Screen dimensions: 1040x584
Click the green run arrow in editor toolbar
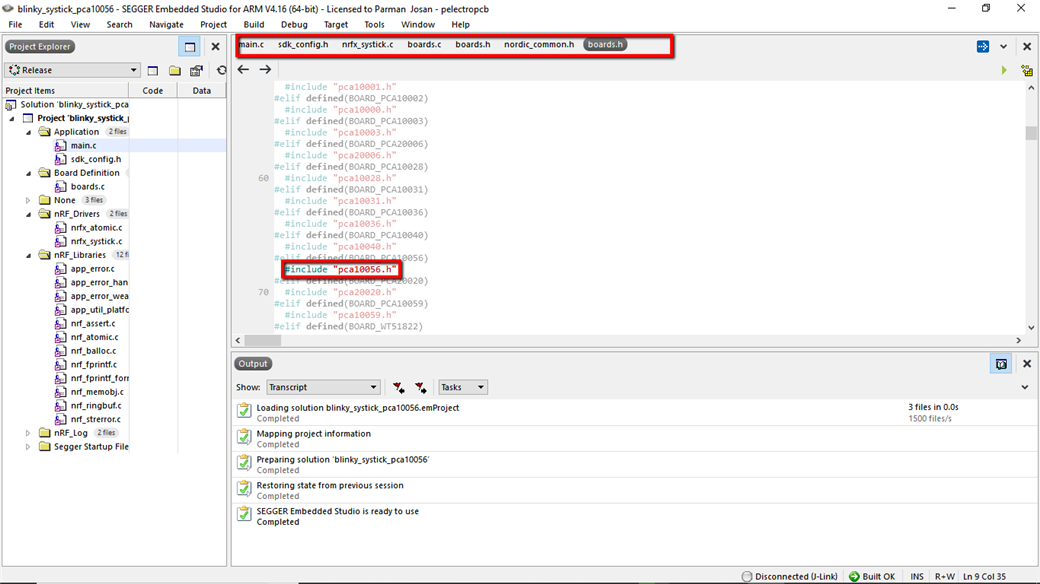point(1004,70)
